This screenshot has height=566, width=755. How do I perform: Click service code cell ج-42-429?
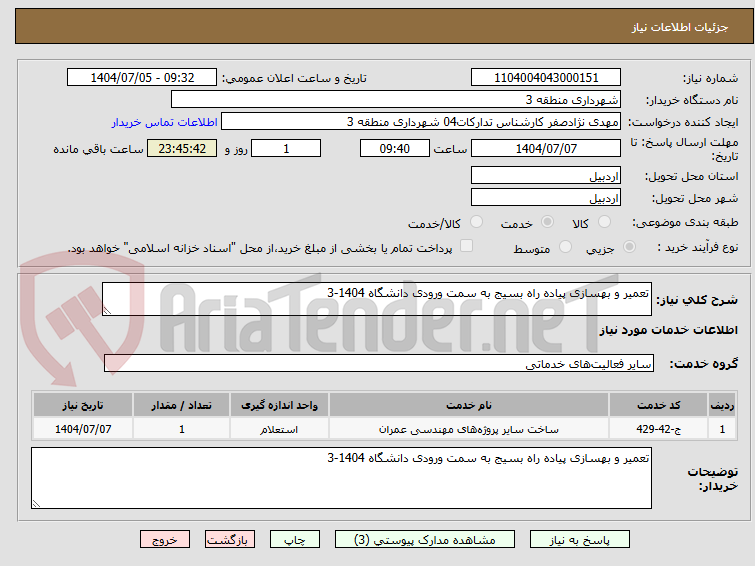[658, 429]
